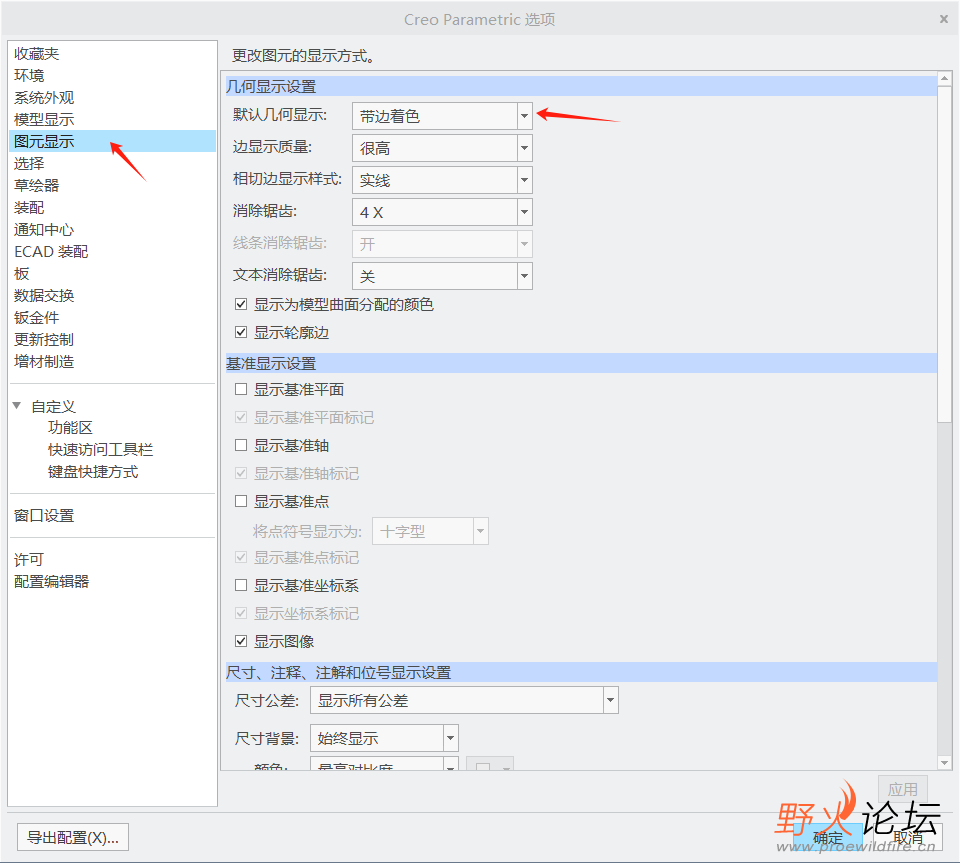Open the 消除锯齿 dropdown showing 4 X

(442, 212)
